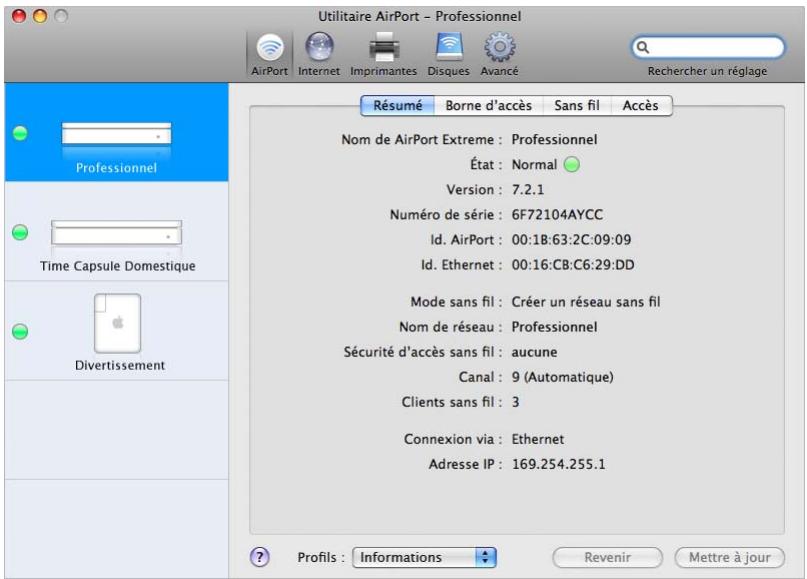The image size is (807, 579).
Task: Click the Canal value 9 (Automatique)
Action: click(563, 377)
